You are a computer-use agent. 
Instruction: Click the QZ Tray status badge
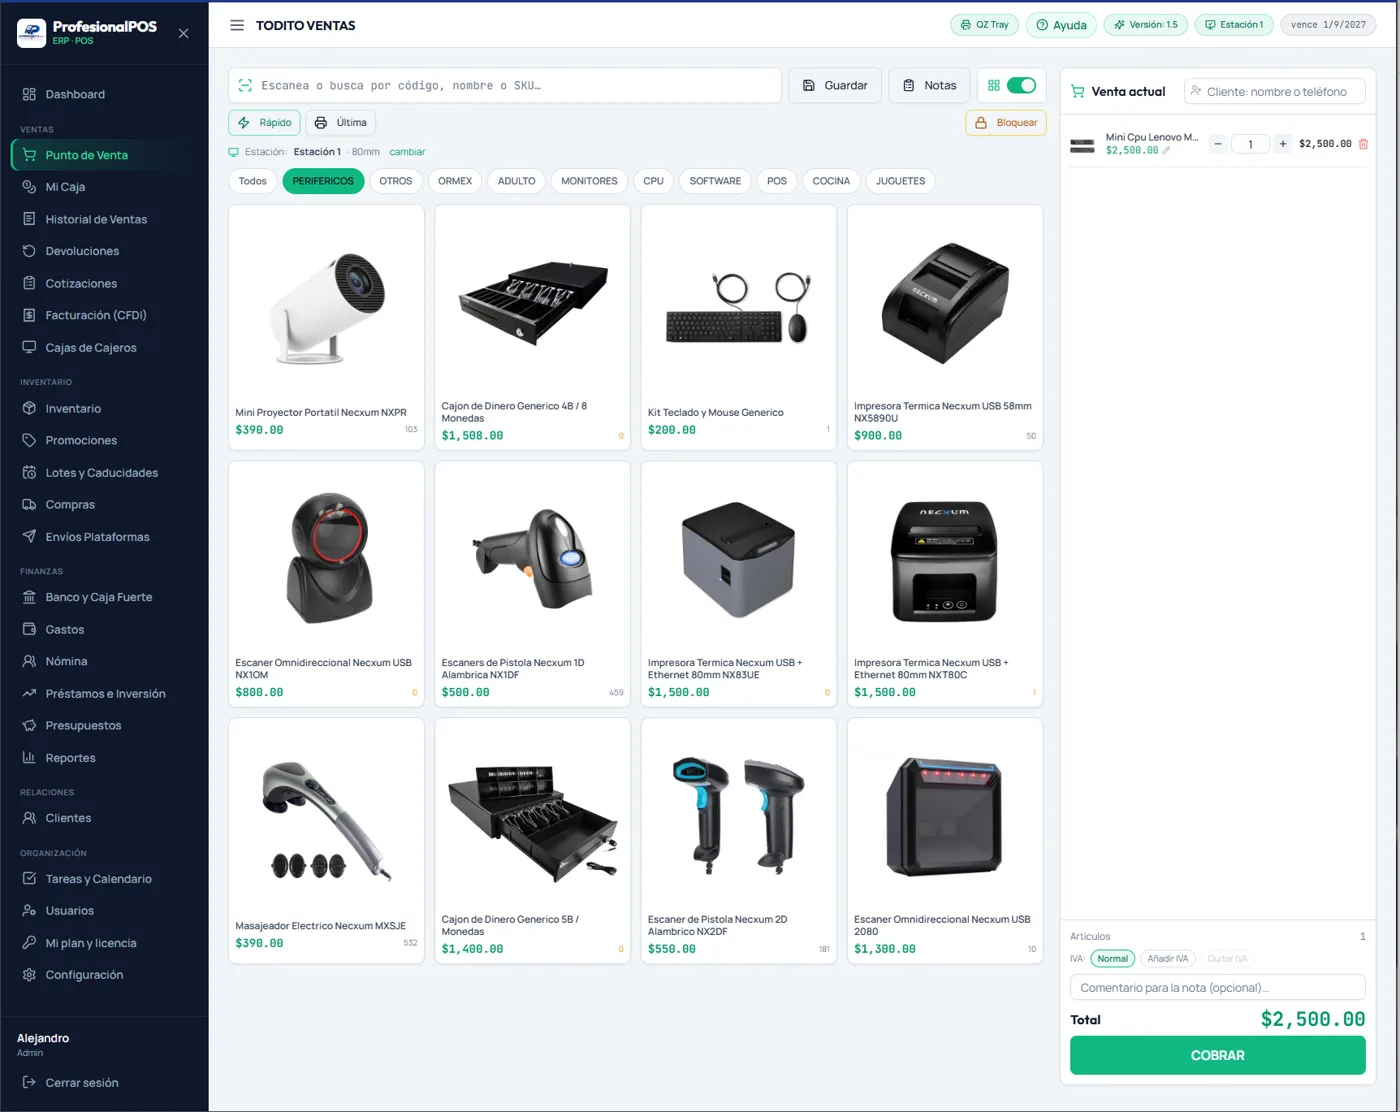point(984,25)
